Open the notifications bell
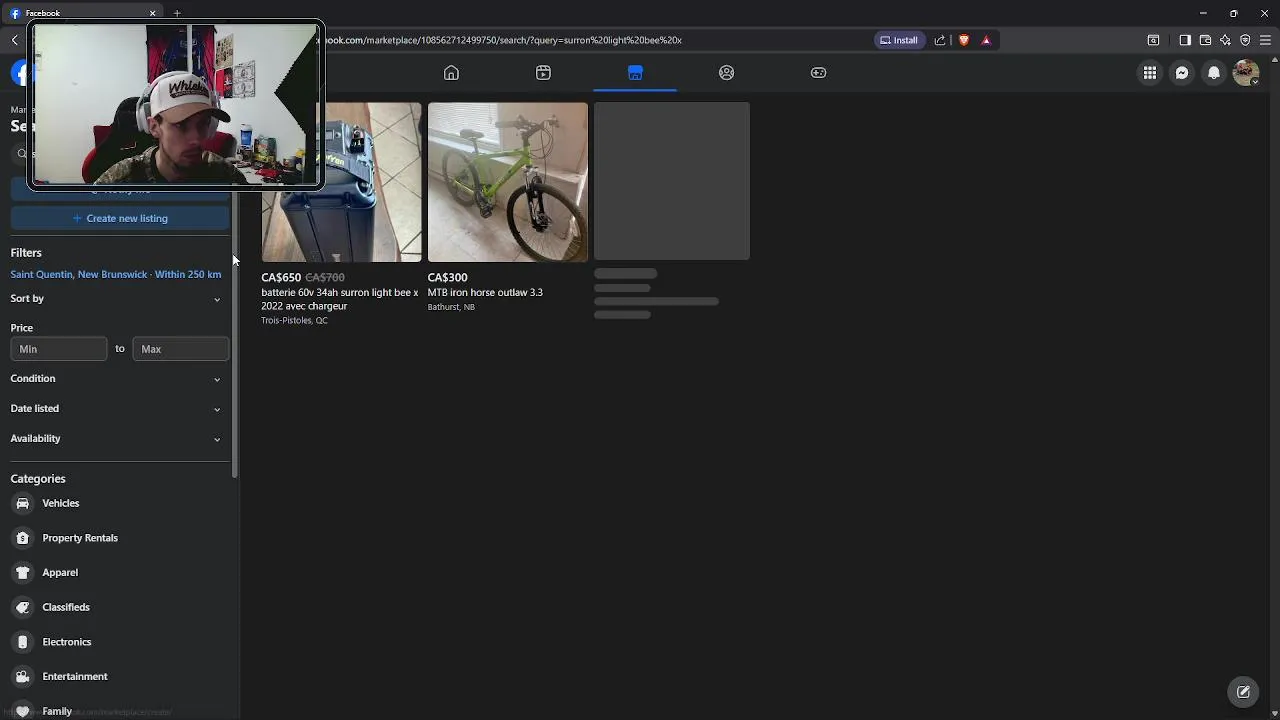The image size is (1280, 720). [1214, 73]
